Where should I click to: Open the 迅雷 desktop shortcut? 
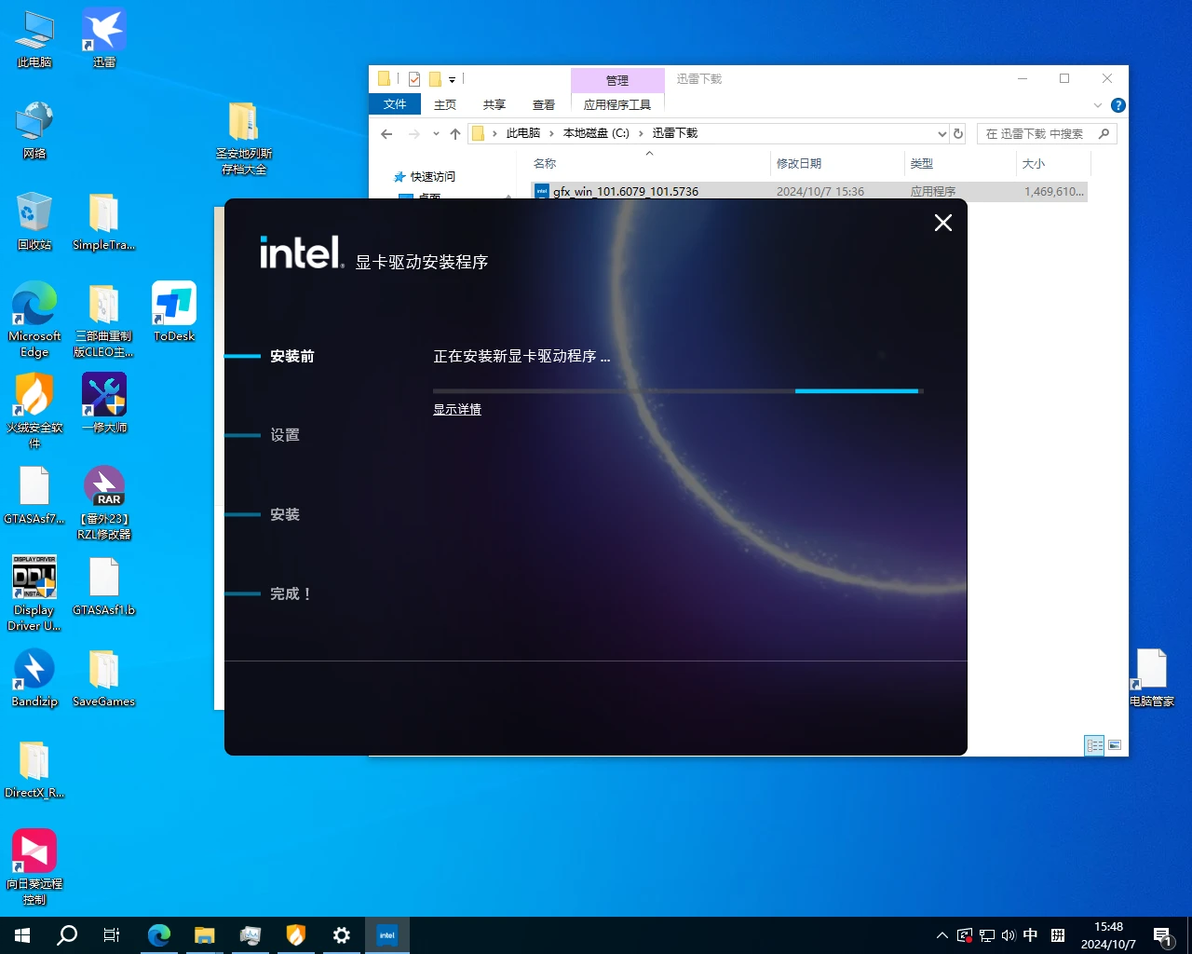tap(104, 37)
